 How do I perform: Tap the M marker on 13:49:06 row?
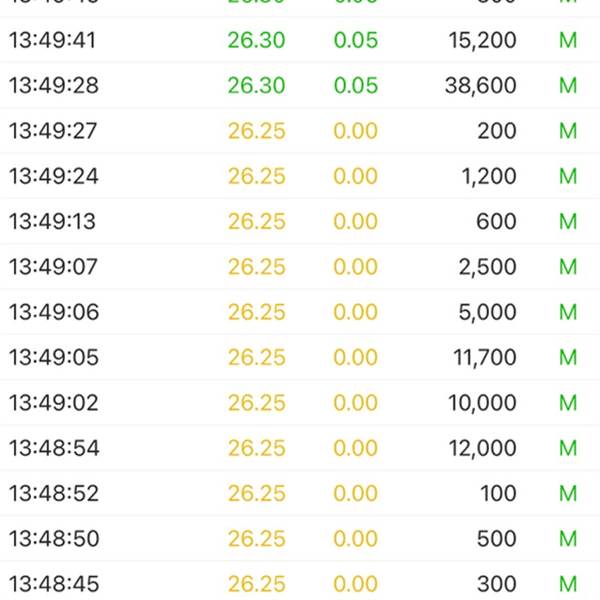568,312
